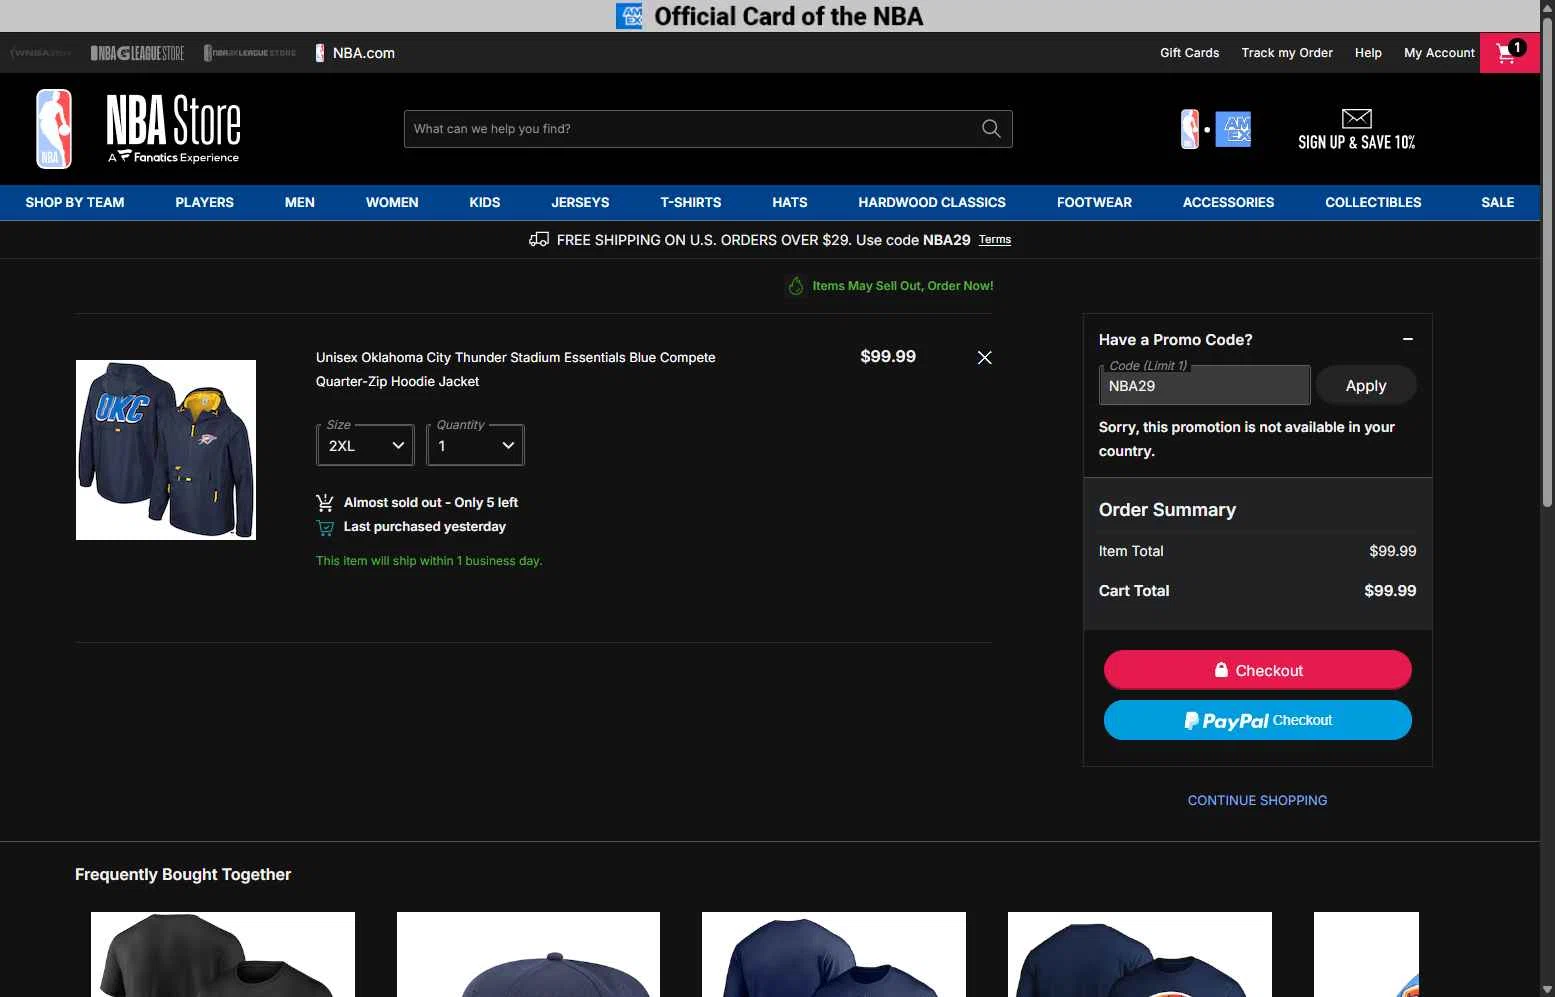Click the Last purchased cart icon
This screenshot has width=1555, height=997.
click(325, 527)
